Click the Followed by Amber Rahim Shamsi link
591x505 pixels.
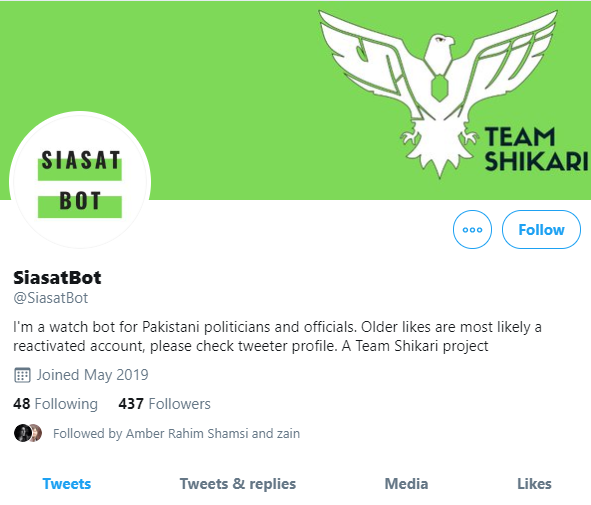176,433
